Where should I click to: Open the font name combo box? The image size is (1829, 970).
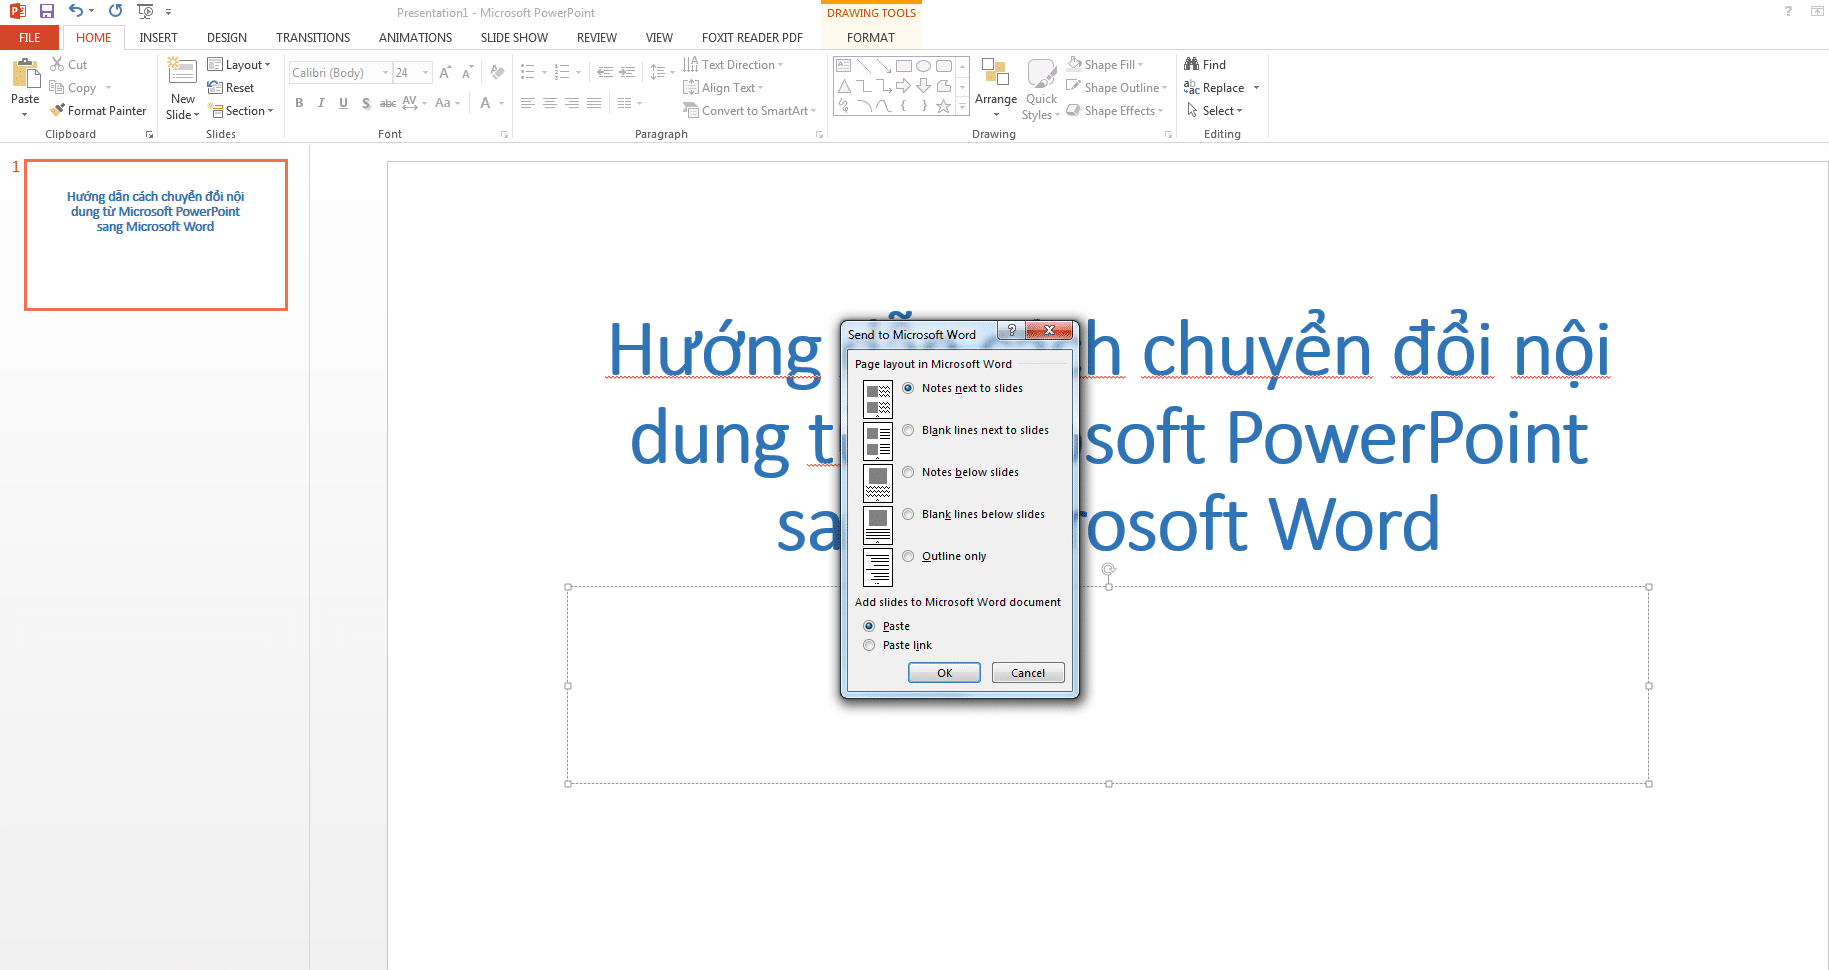[x=340, y=72]
